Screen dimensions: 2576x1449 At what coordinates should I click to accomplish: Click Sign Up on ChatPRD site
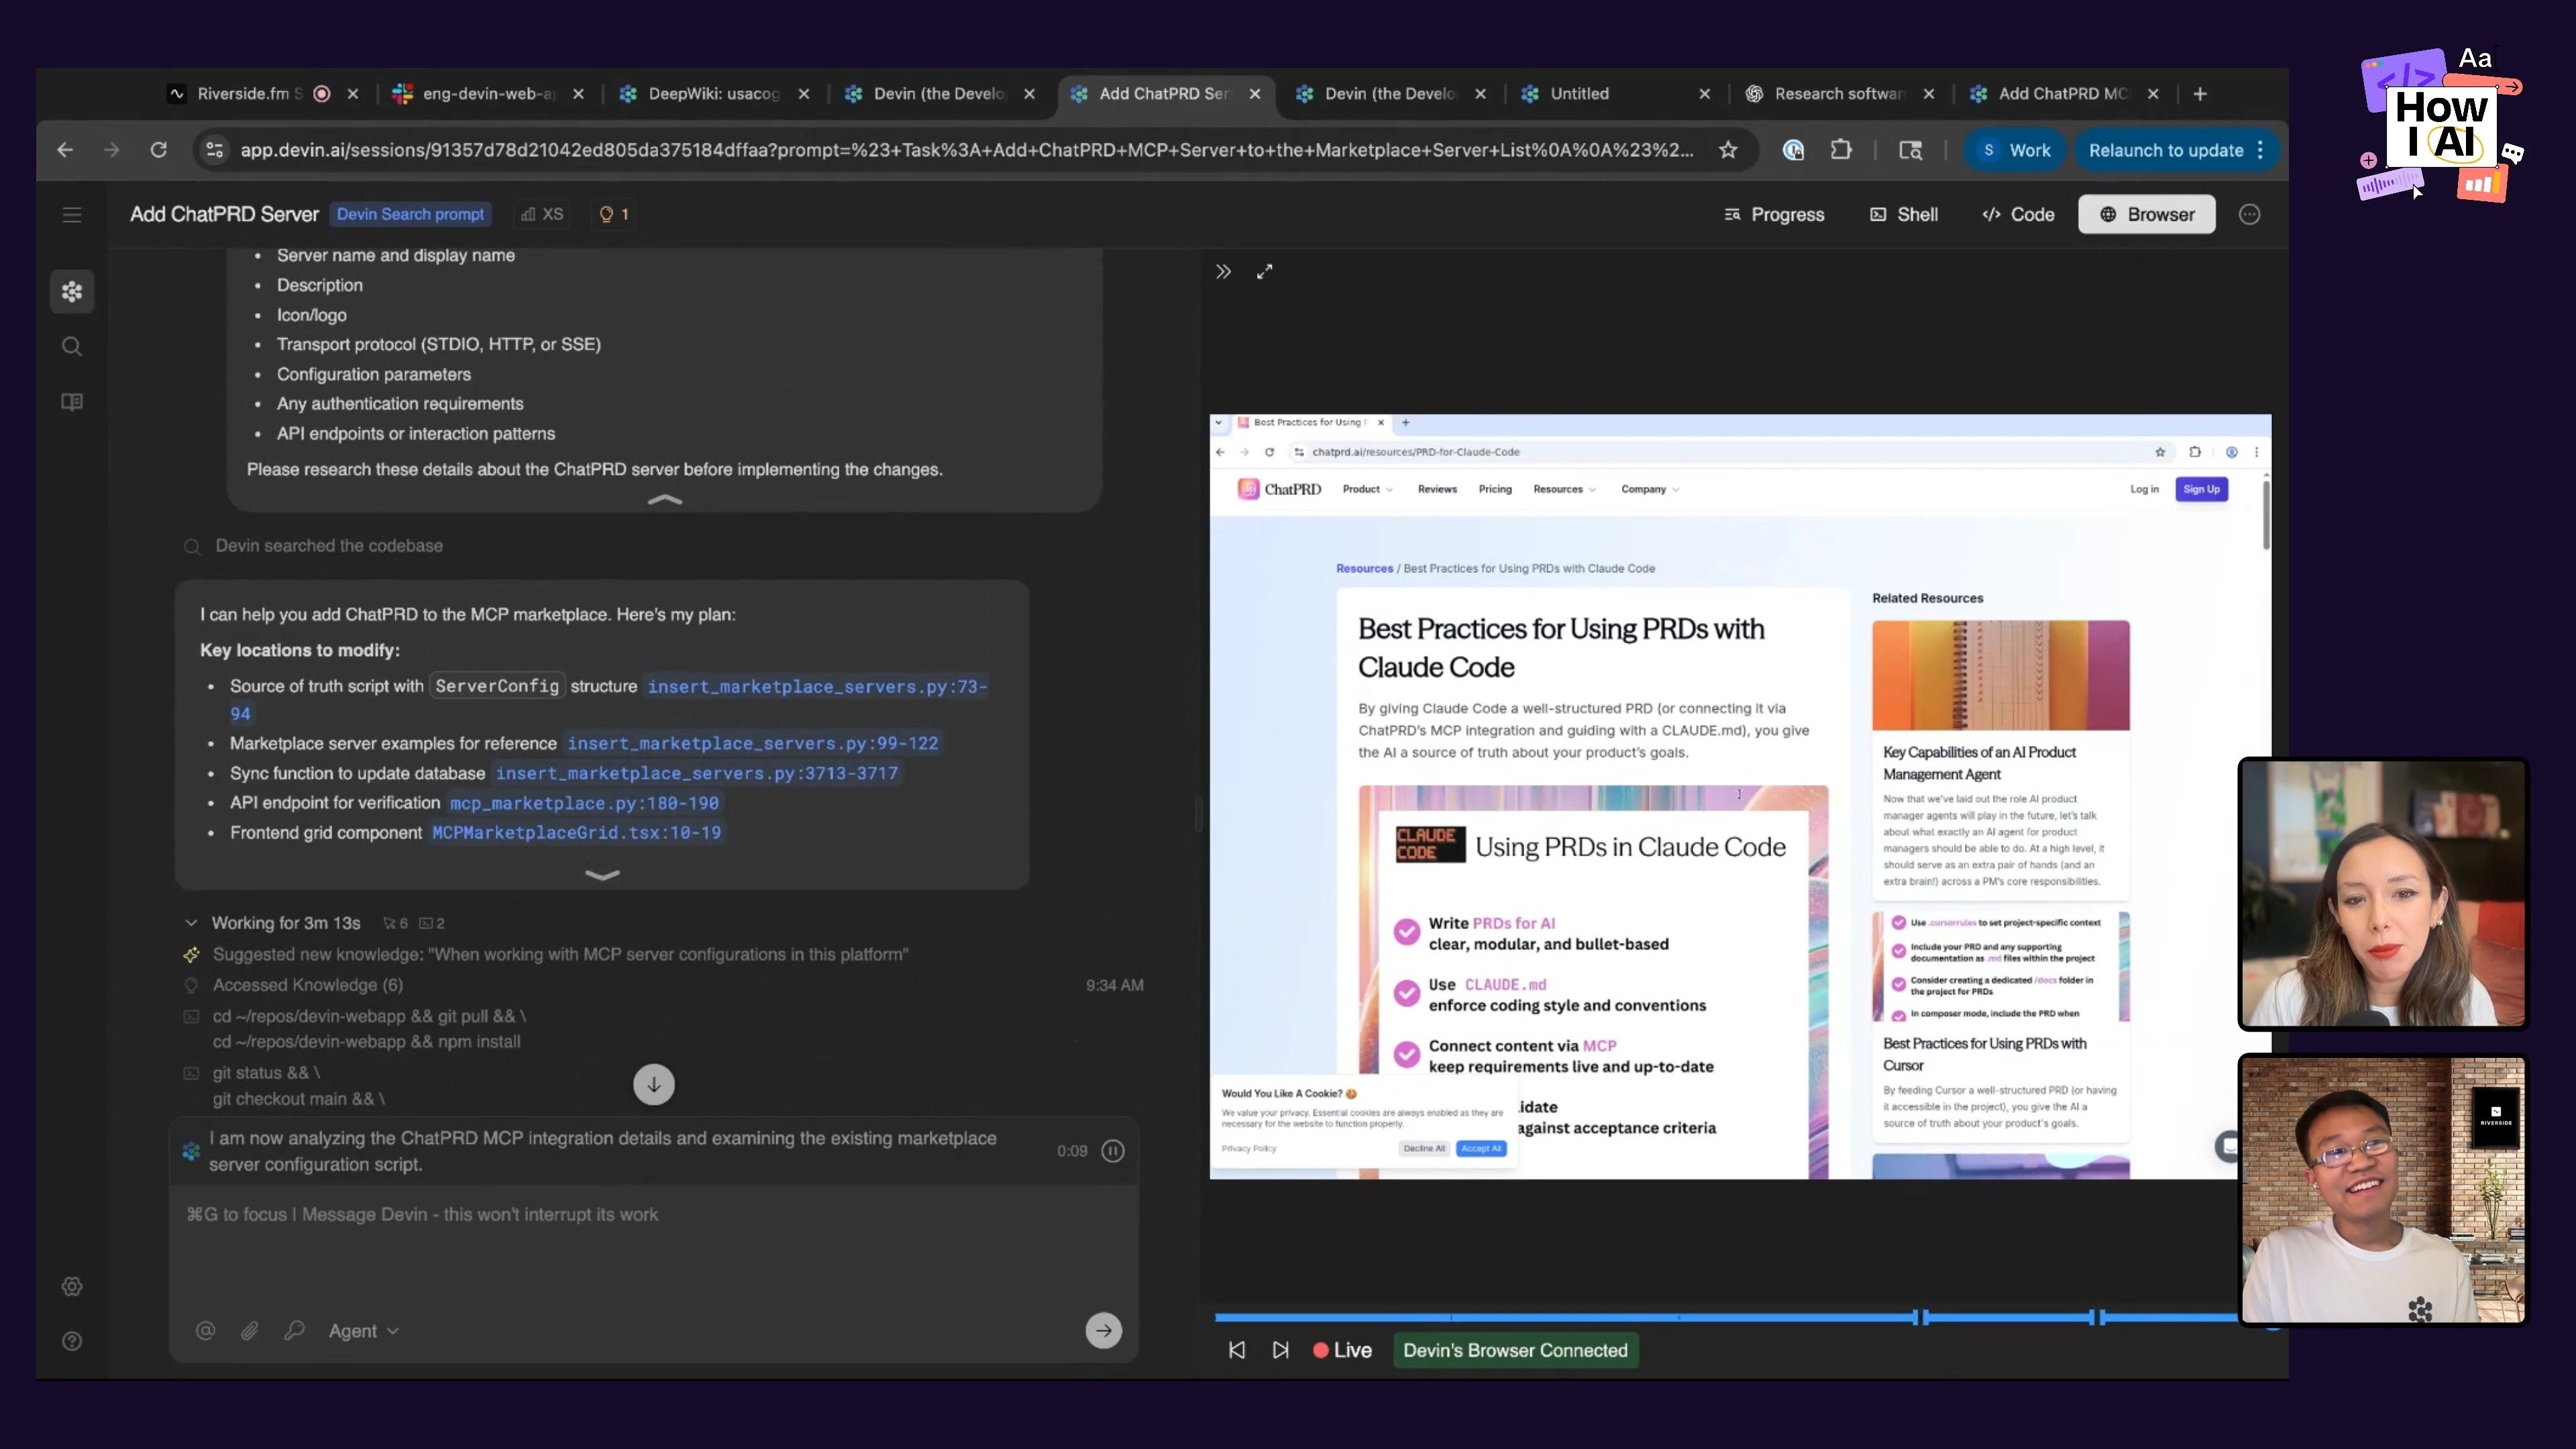point(2201,489)
